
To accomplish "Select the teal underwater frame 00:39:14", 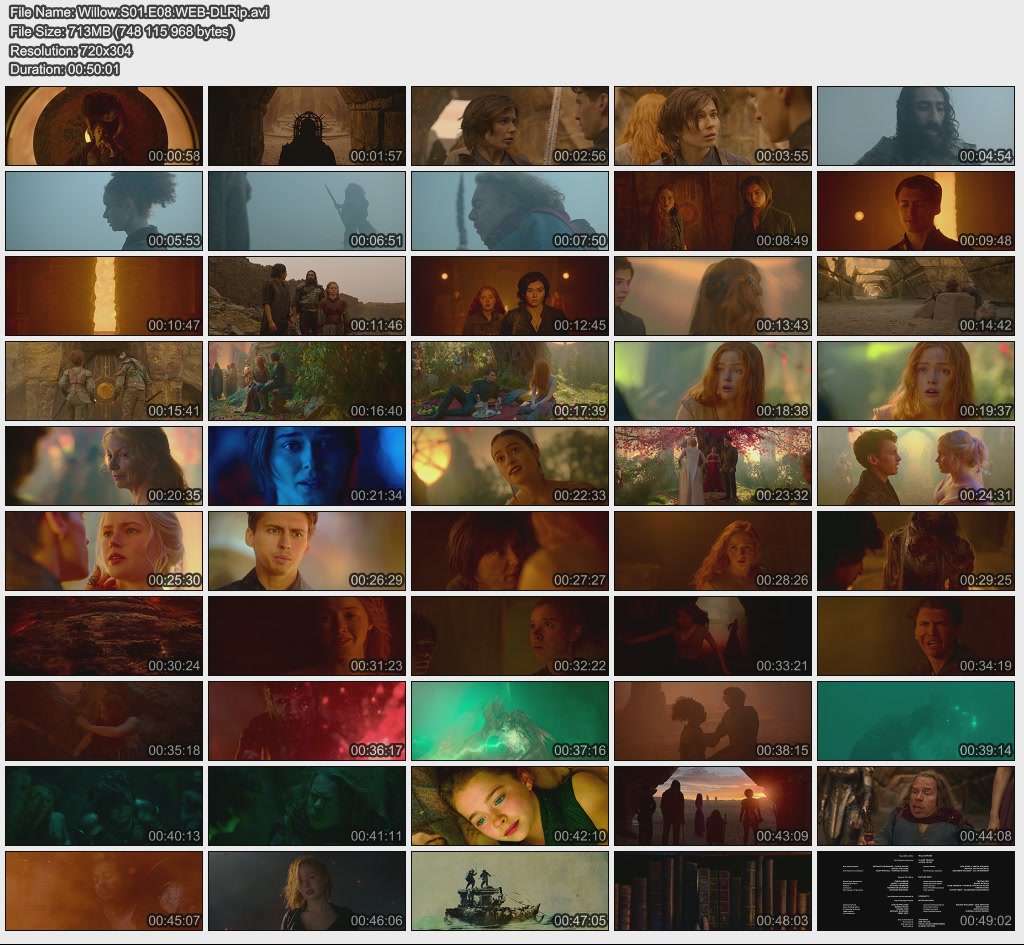I will pyautogui.click(x=916, y=721).
